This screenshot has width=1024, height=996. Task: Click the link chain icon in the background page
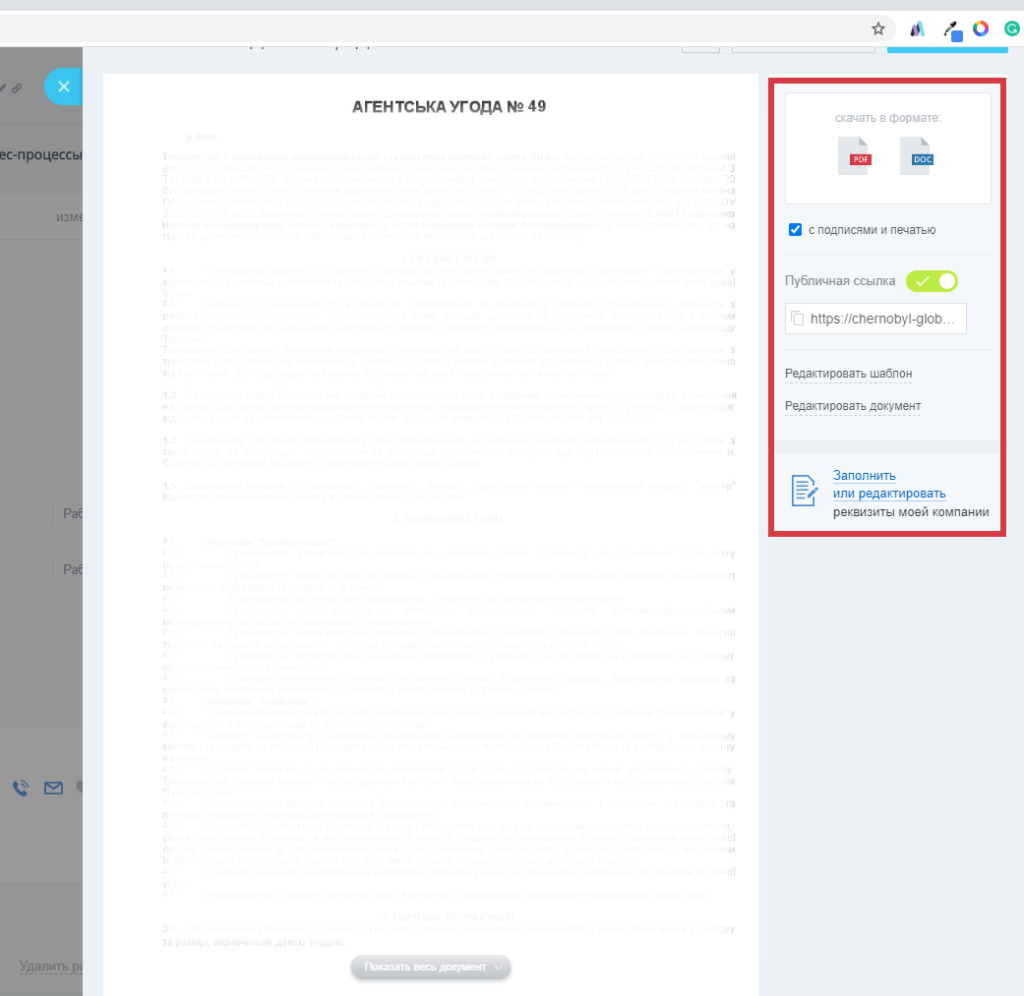click(x=17, y=88)
